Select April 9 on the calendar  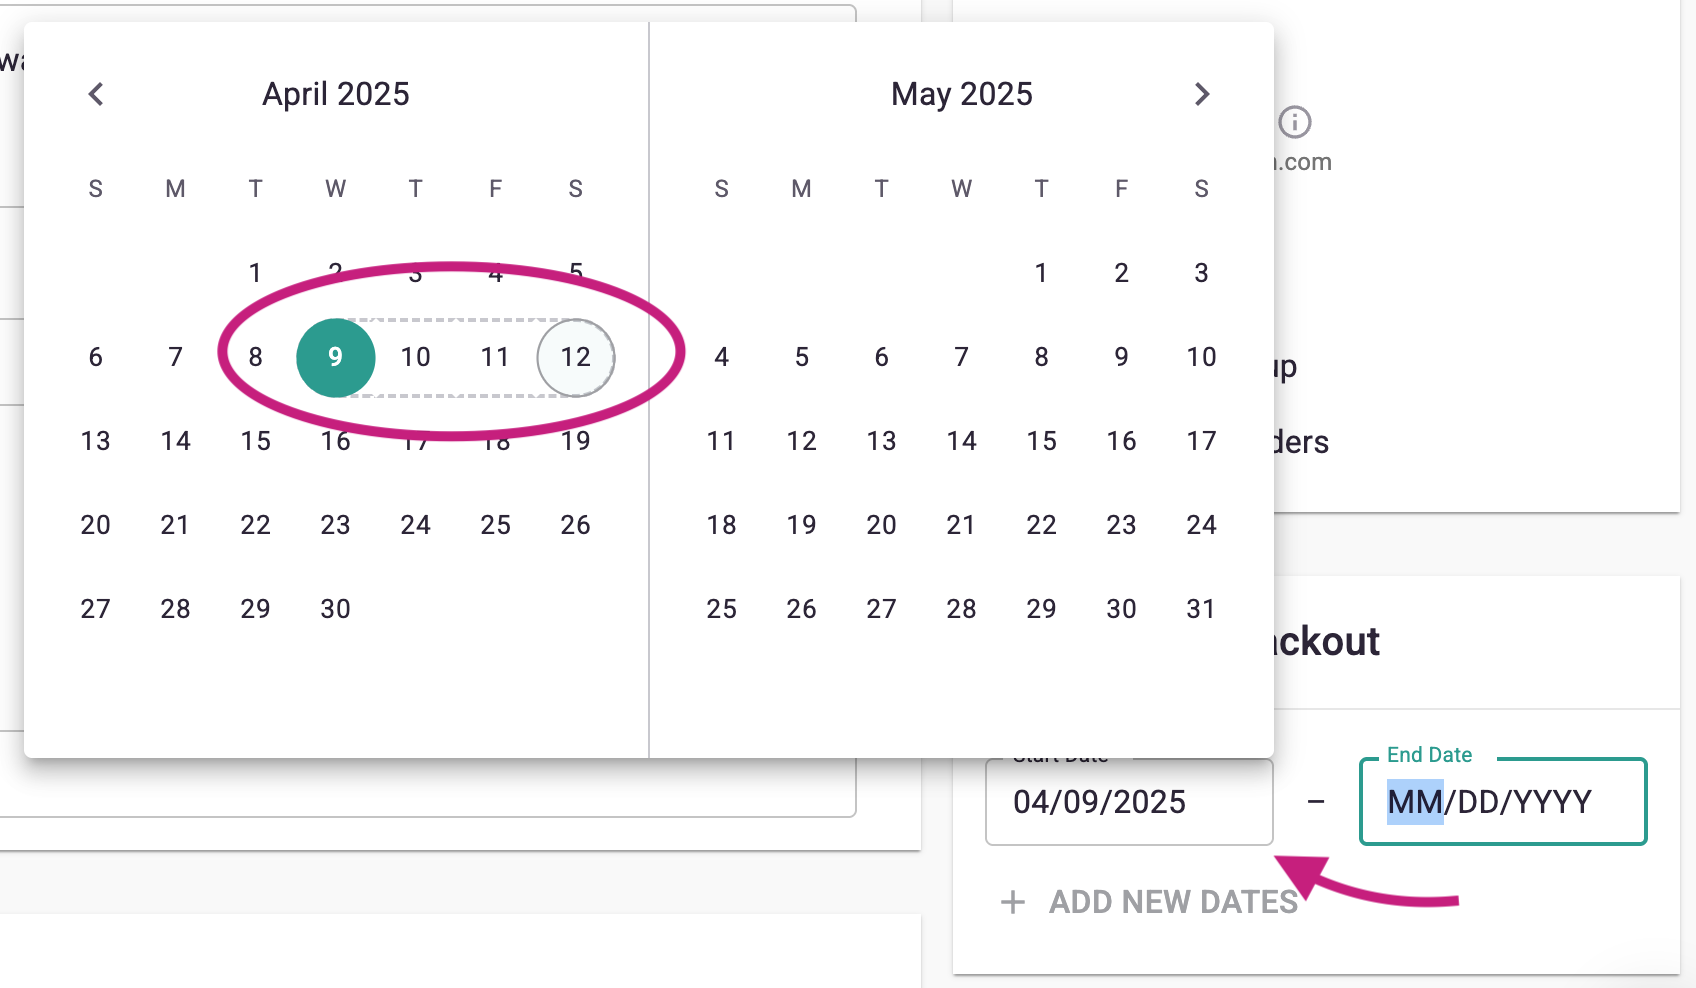pos(335,357)
